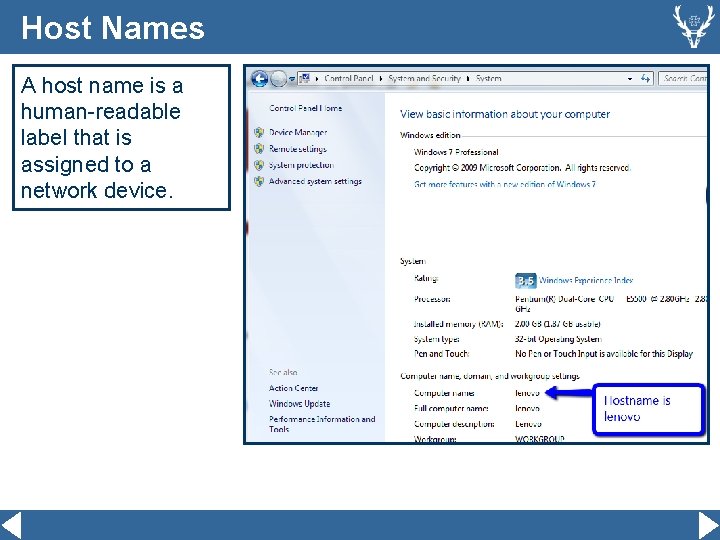Click the shield icon beside Device Manager

click(259, 133)
